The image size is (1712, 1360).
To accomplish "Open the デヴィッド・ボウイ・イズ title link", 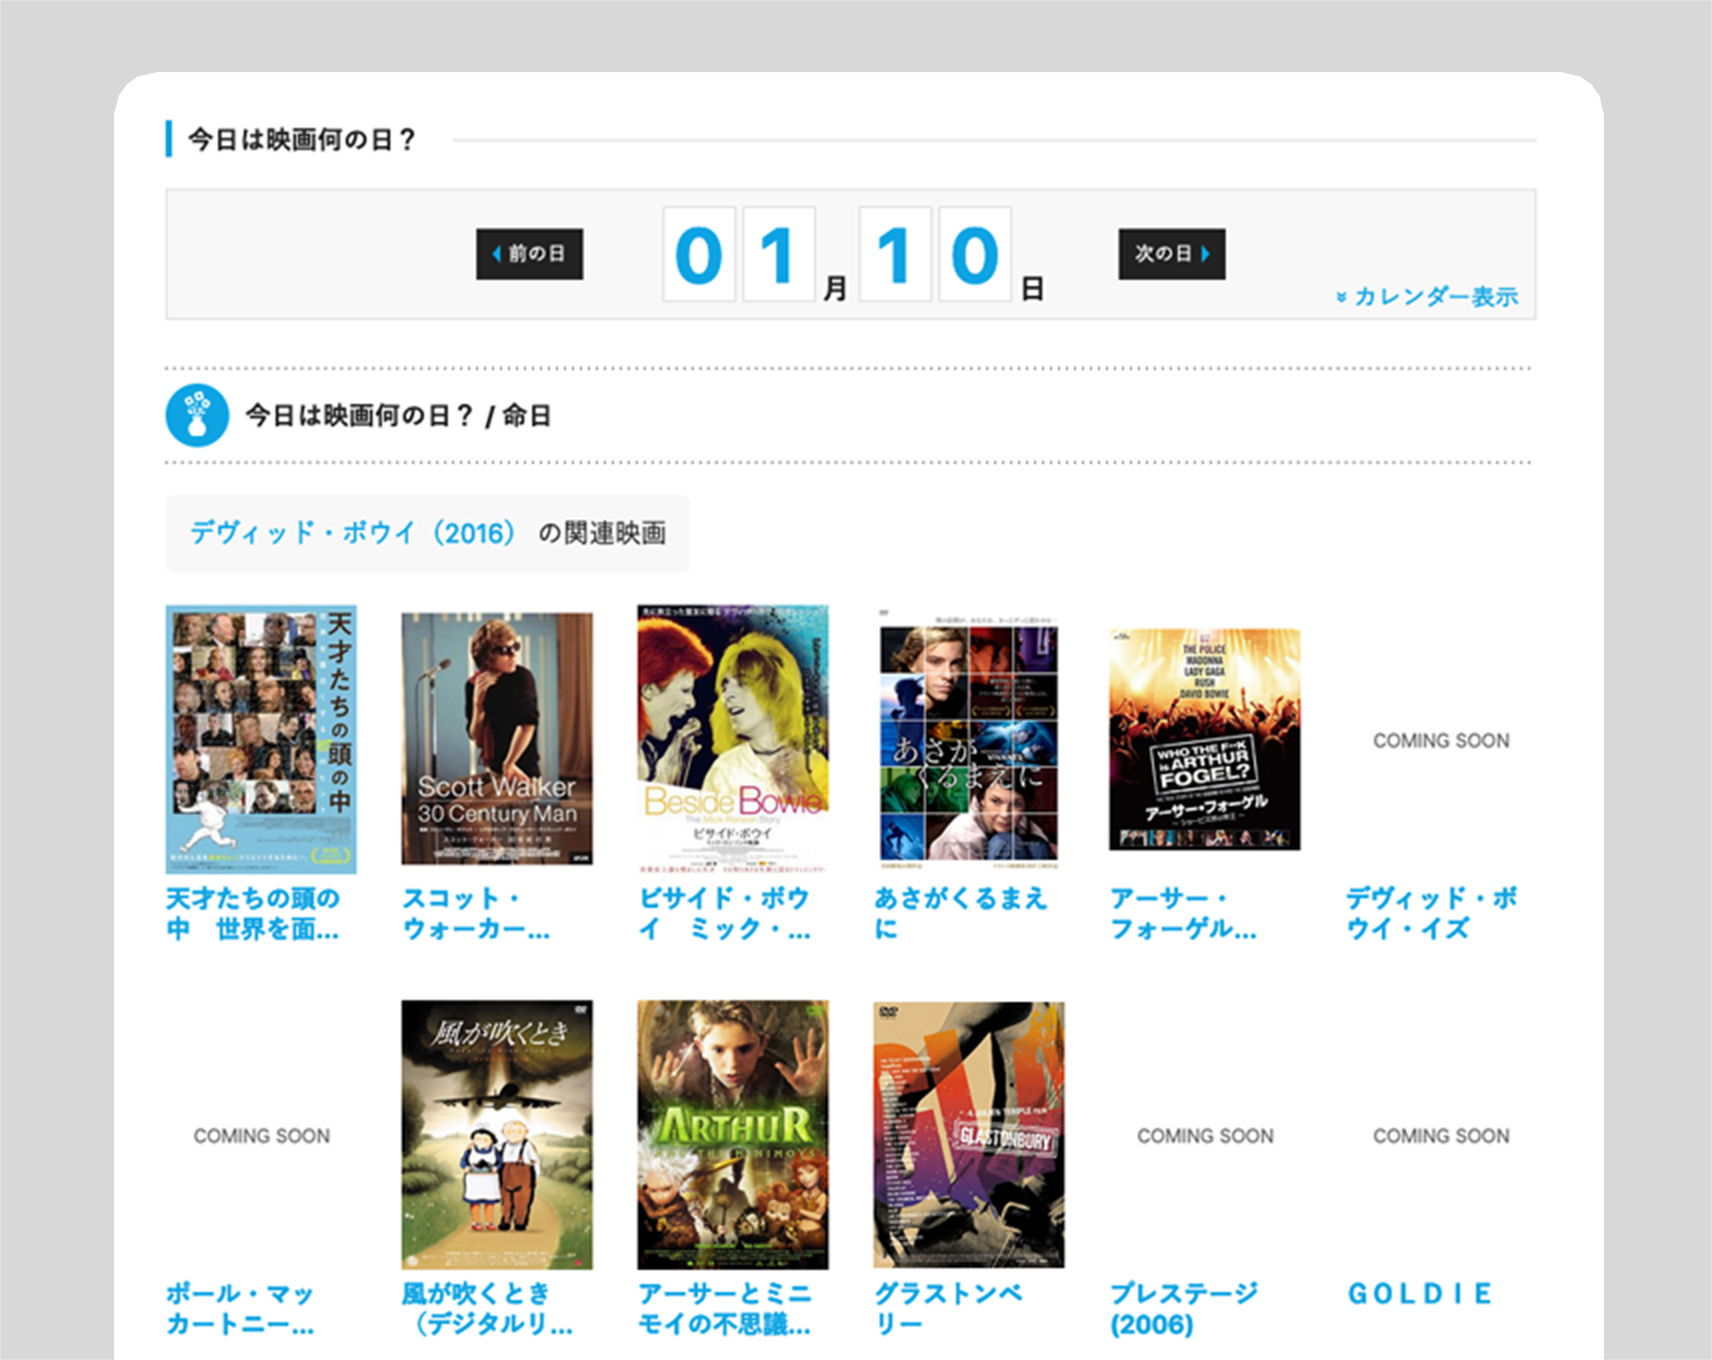I will click(1432, 913).
